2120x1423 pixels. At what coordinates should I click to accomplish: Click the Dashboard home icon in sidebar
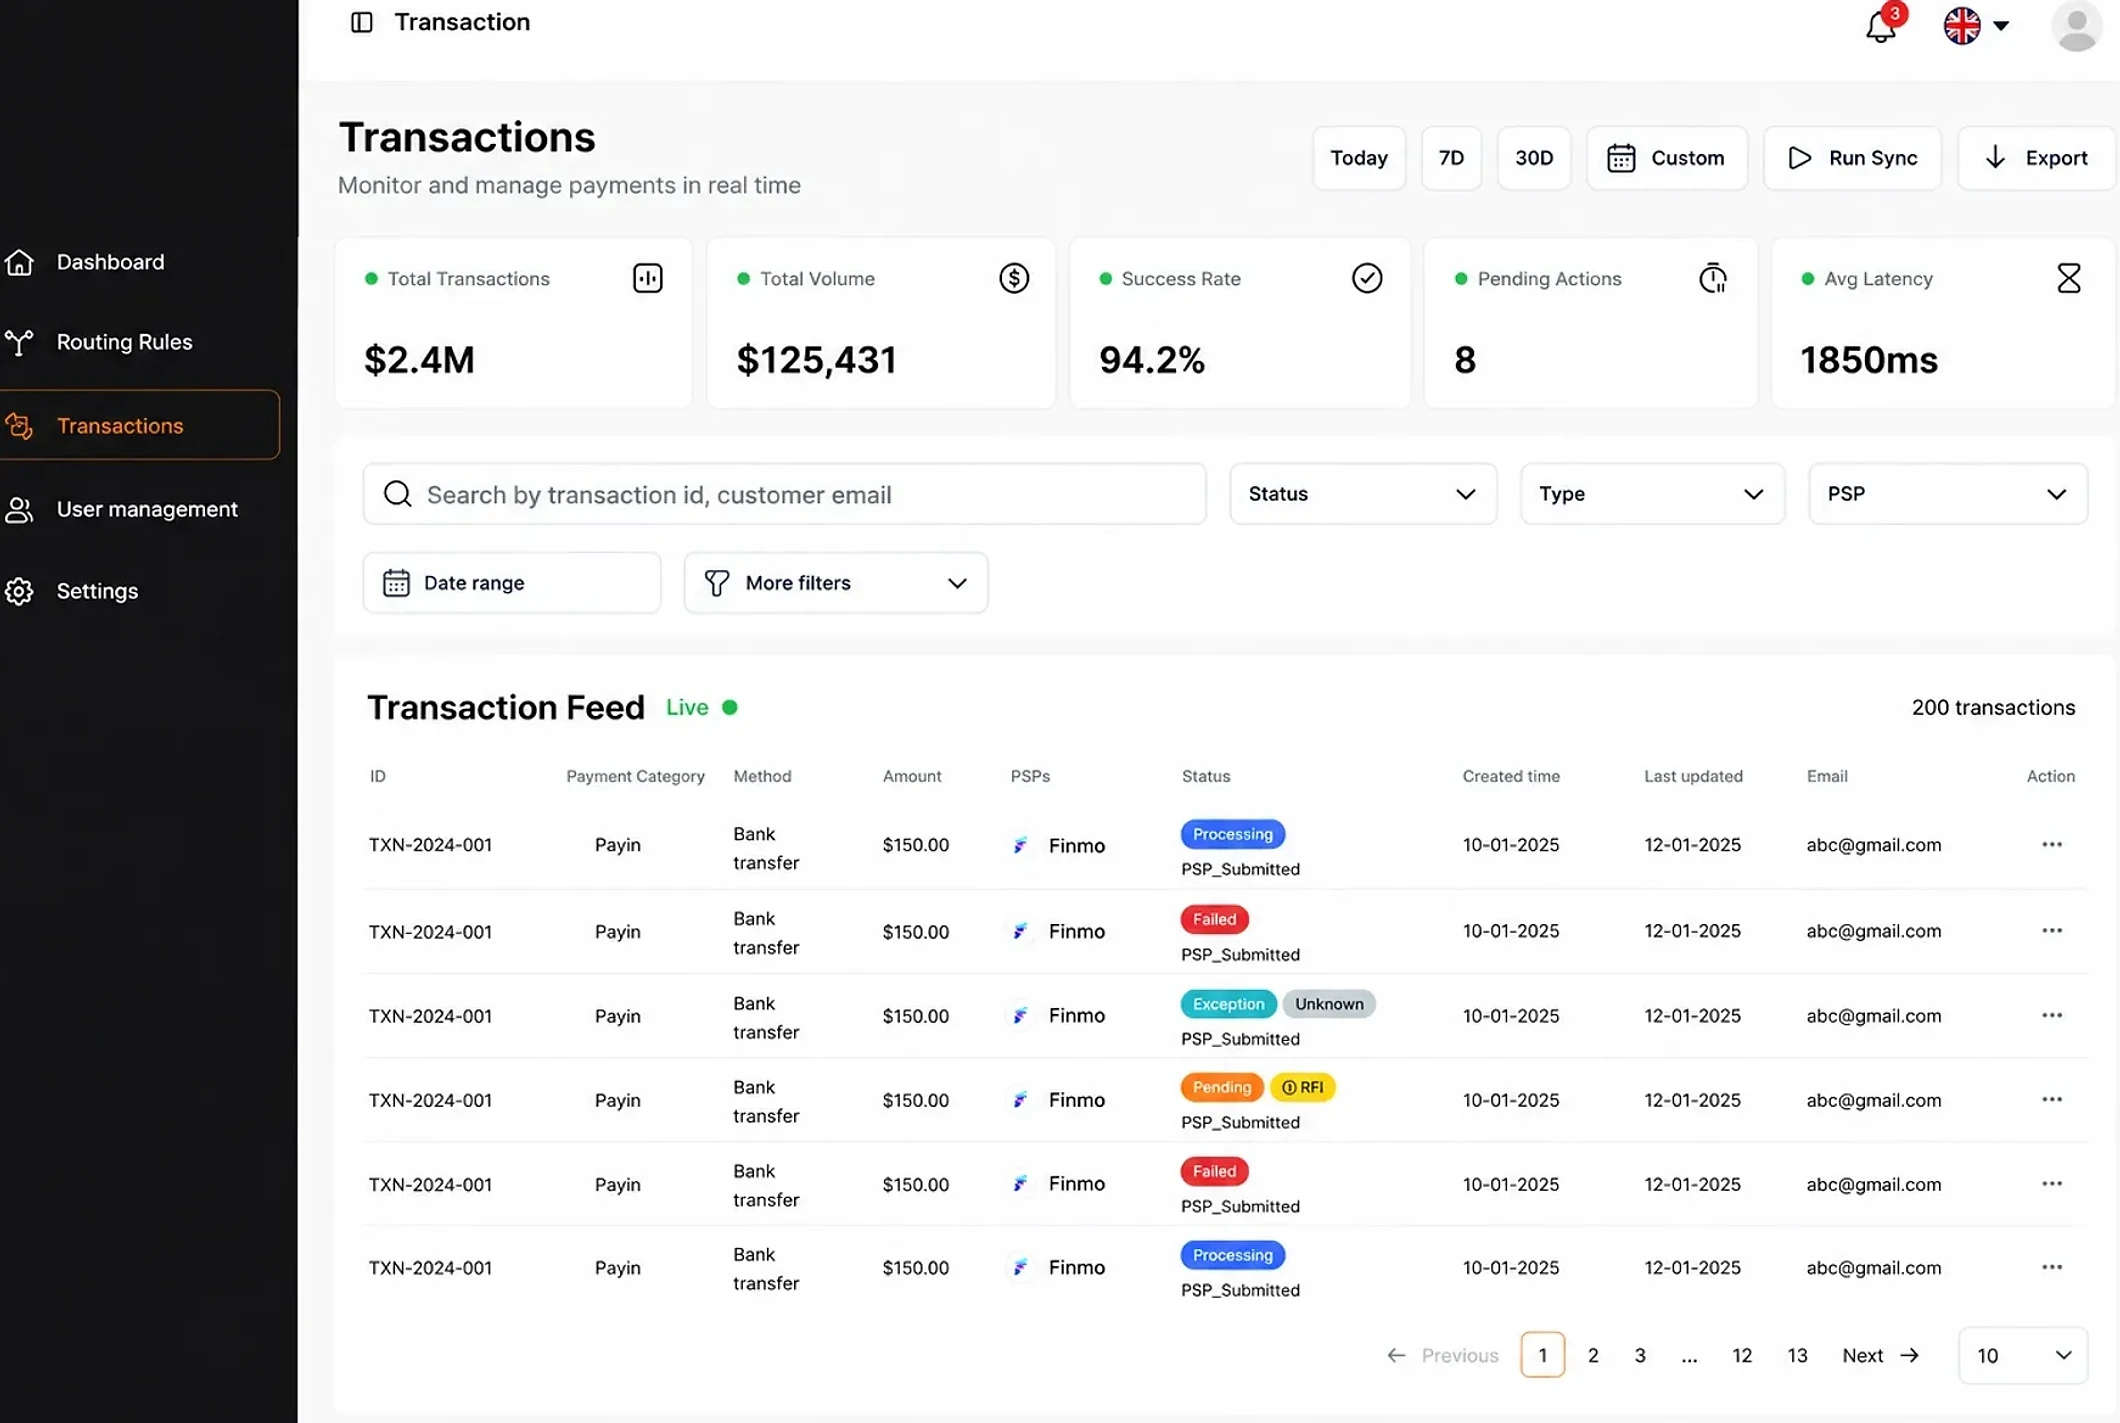coord(19,262)
